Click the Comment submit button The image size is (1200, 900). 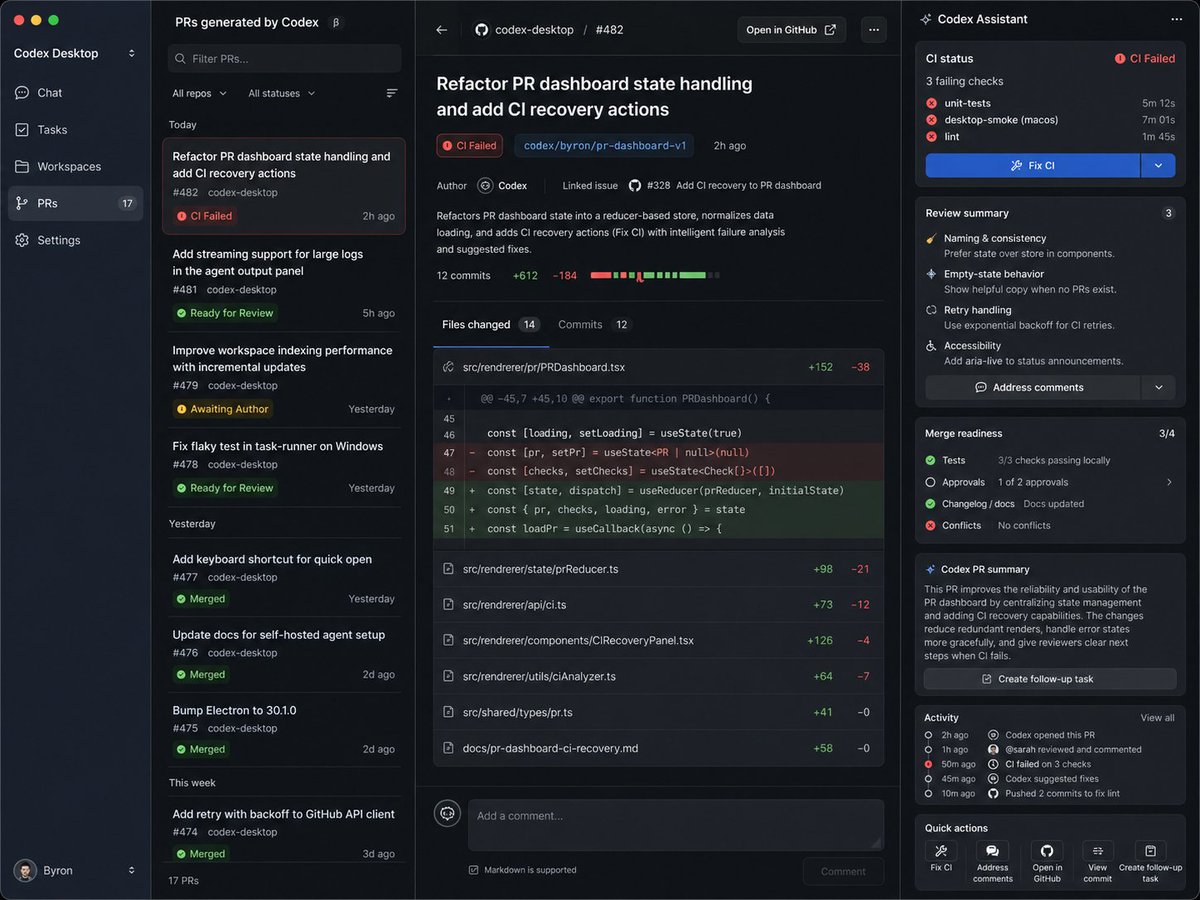(x=843, y=871)
